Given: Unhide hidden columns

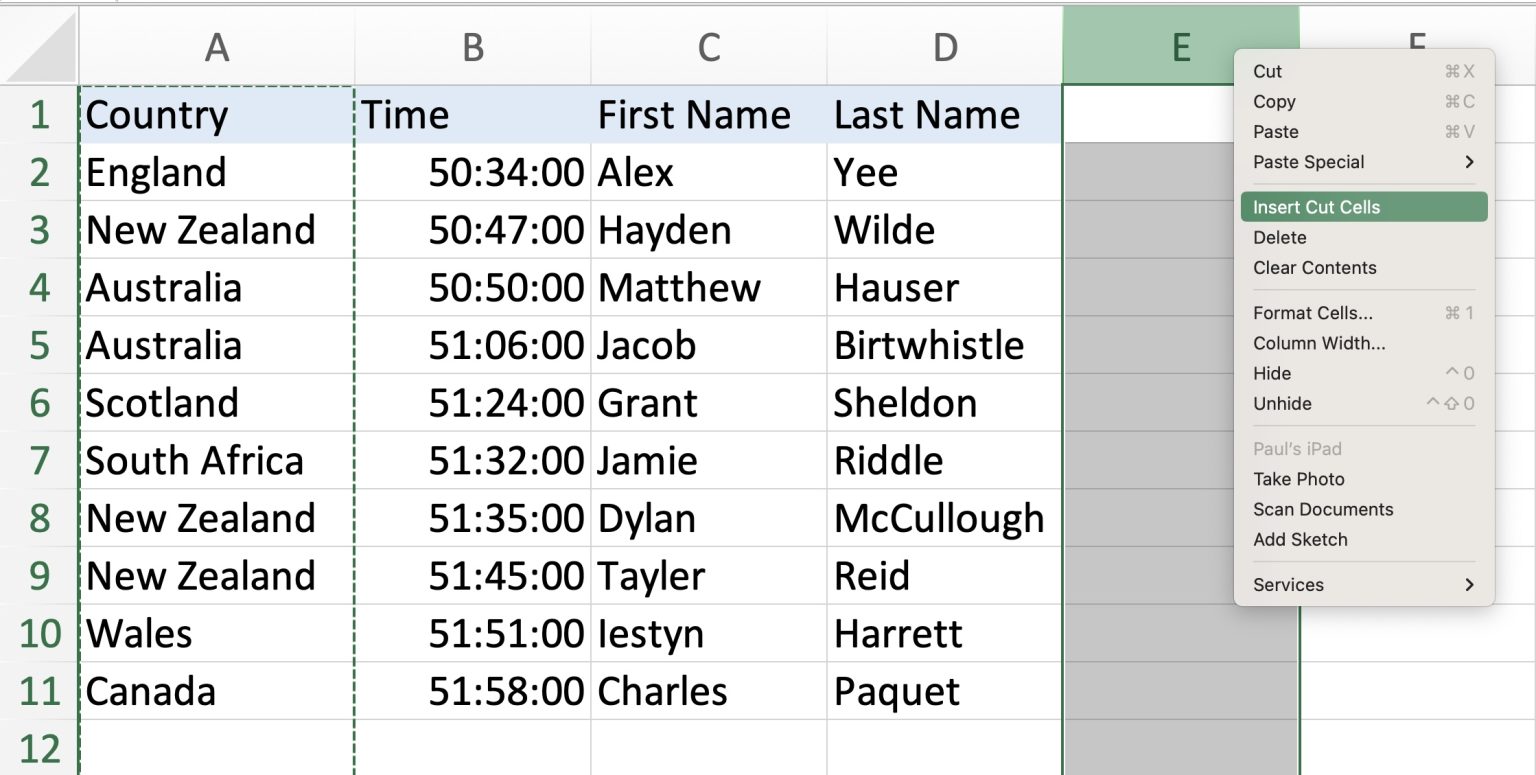Looking at the screenshot, I should point(1282,403).
